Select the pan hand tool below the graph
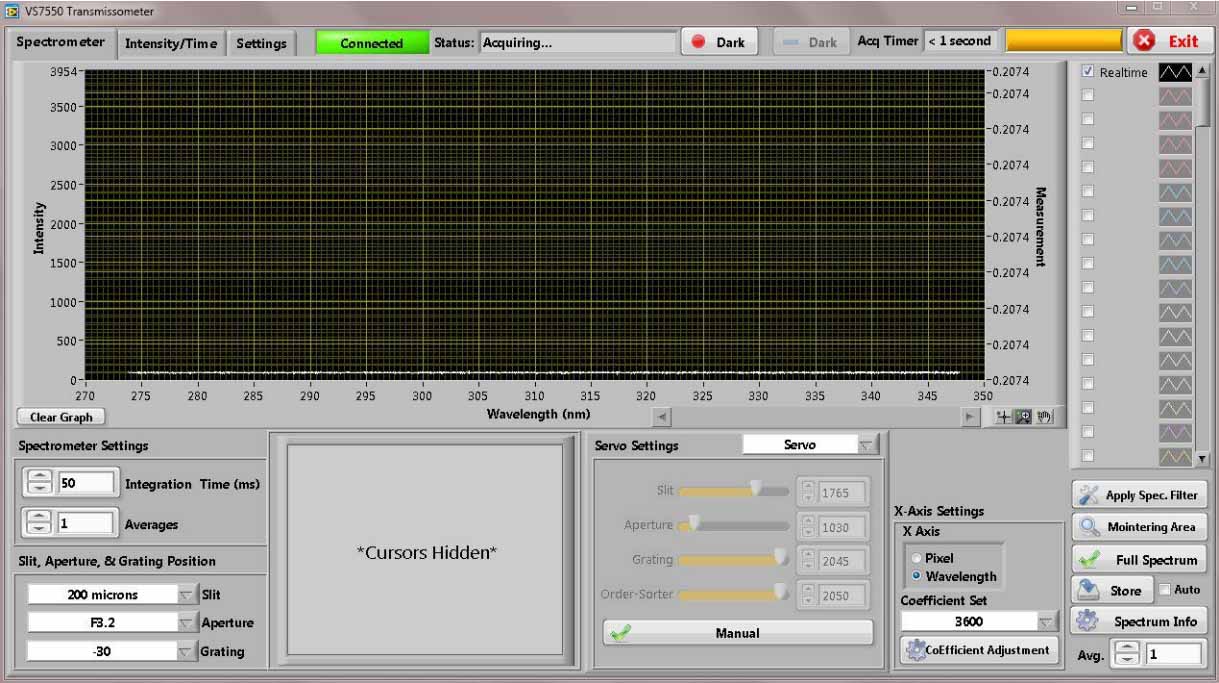The width and height of the screenshot is (1219, 683). (1043, 417)
